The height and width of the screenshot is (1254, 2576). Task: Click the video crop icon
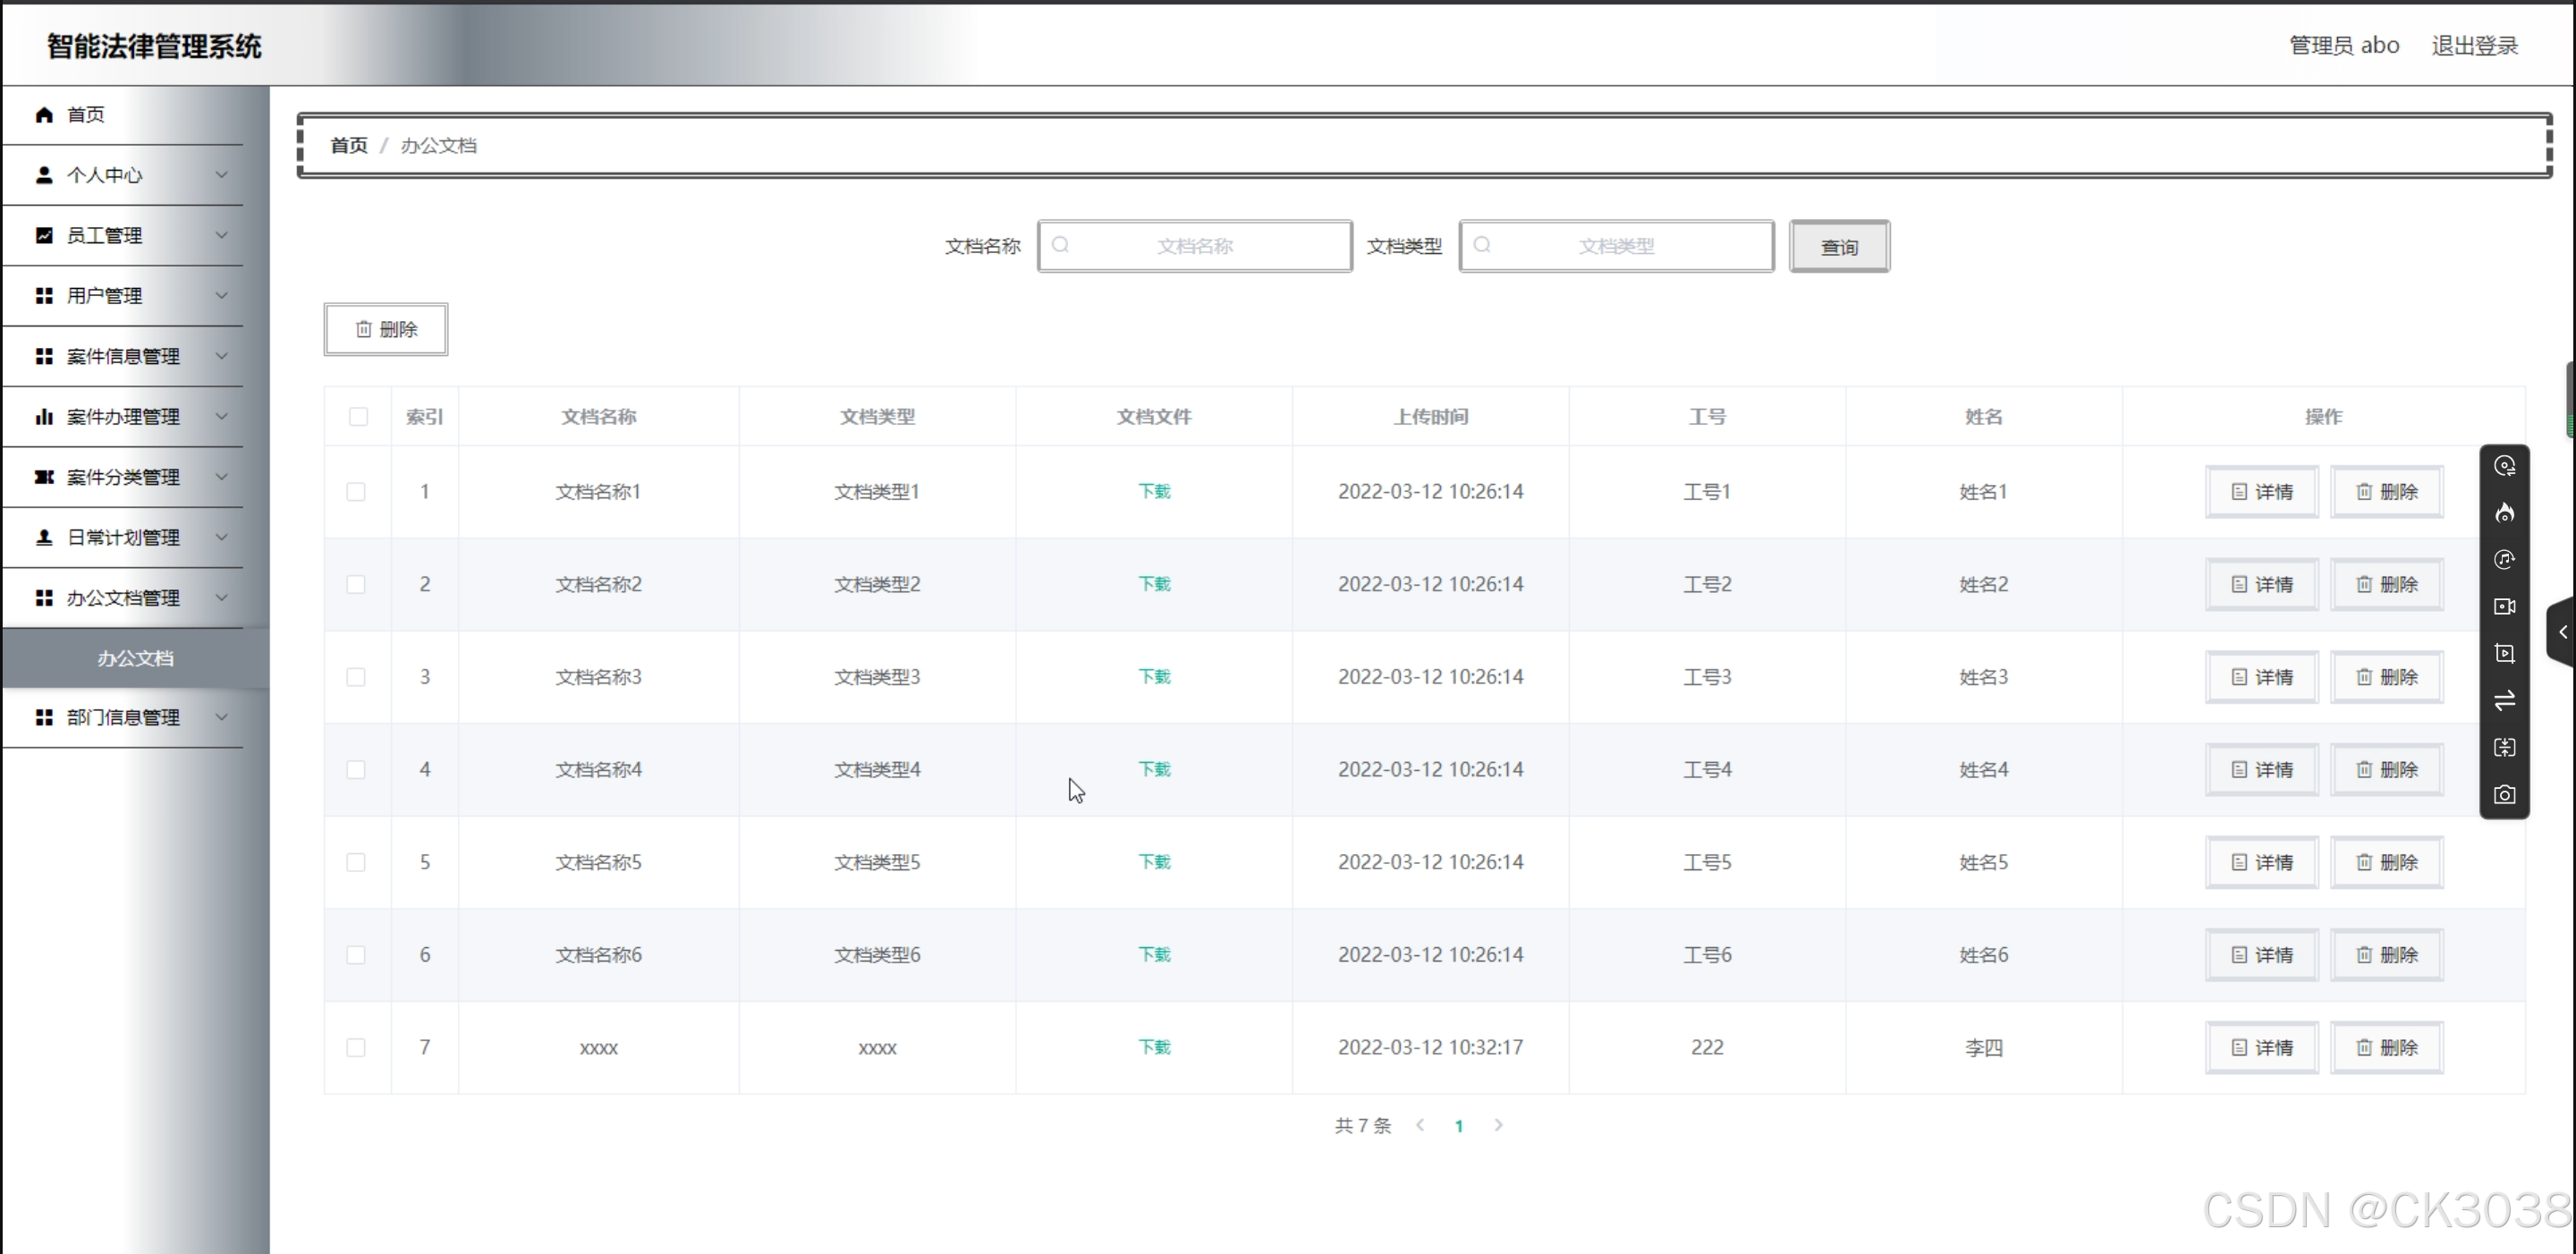pos(2504,654)
